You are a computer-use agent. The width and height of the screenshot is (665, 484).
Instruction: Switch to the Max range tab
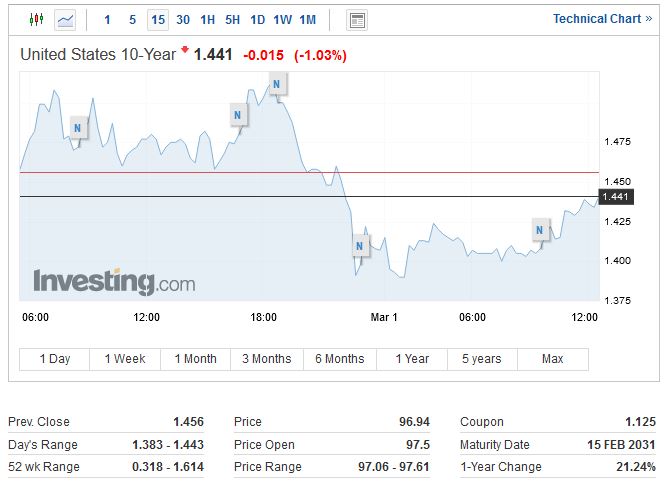point(552,359)
